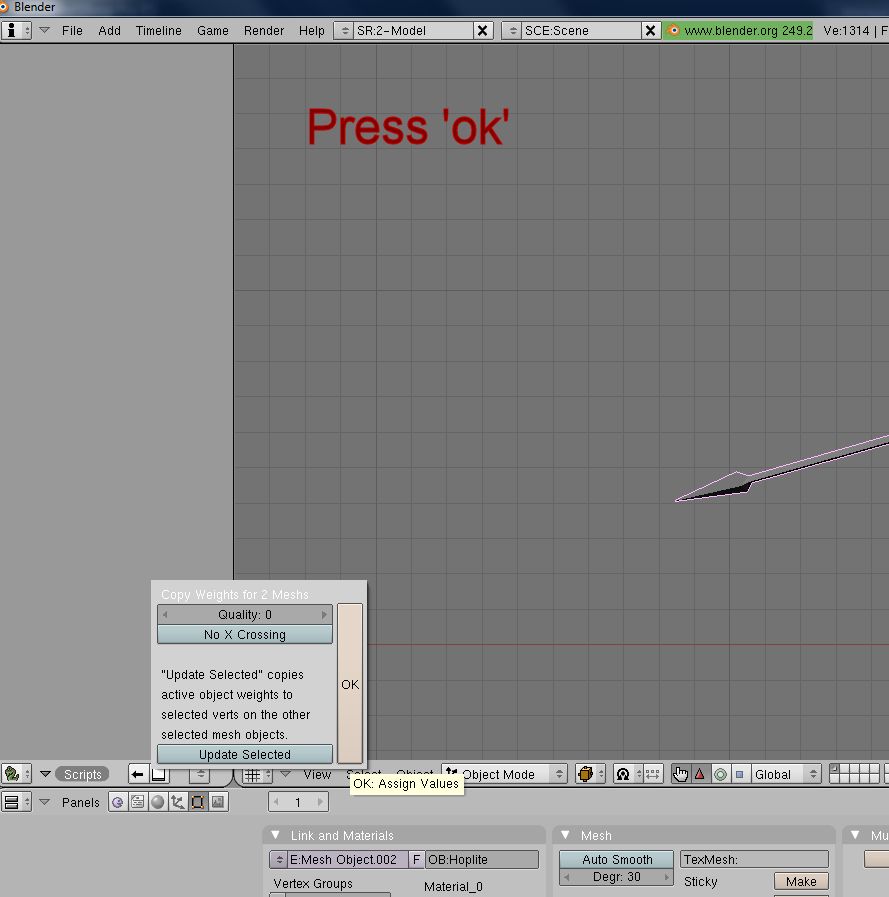Open the Game menu
889x897 pixels.
point(213,30)
